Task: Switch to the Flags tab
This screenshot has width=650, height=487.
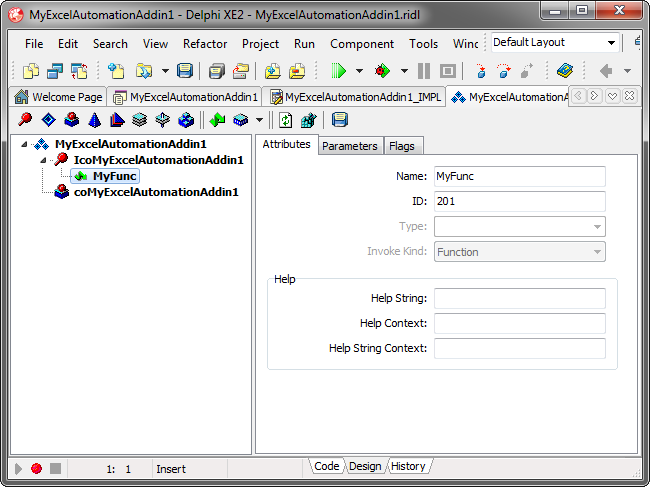Action: pyautogui.click(x=402, y=146)
